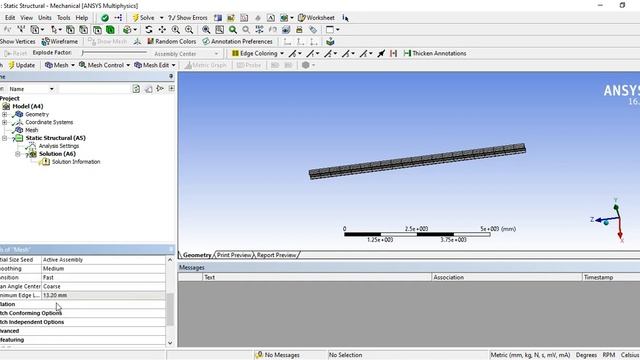Click the green checkmark toolbar icon
Viewport: 640px width, 360px height.
(x=105, y=18)
